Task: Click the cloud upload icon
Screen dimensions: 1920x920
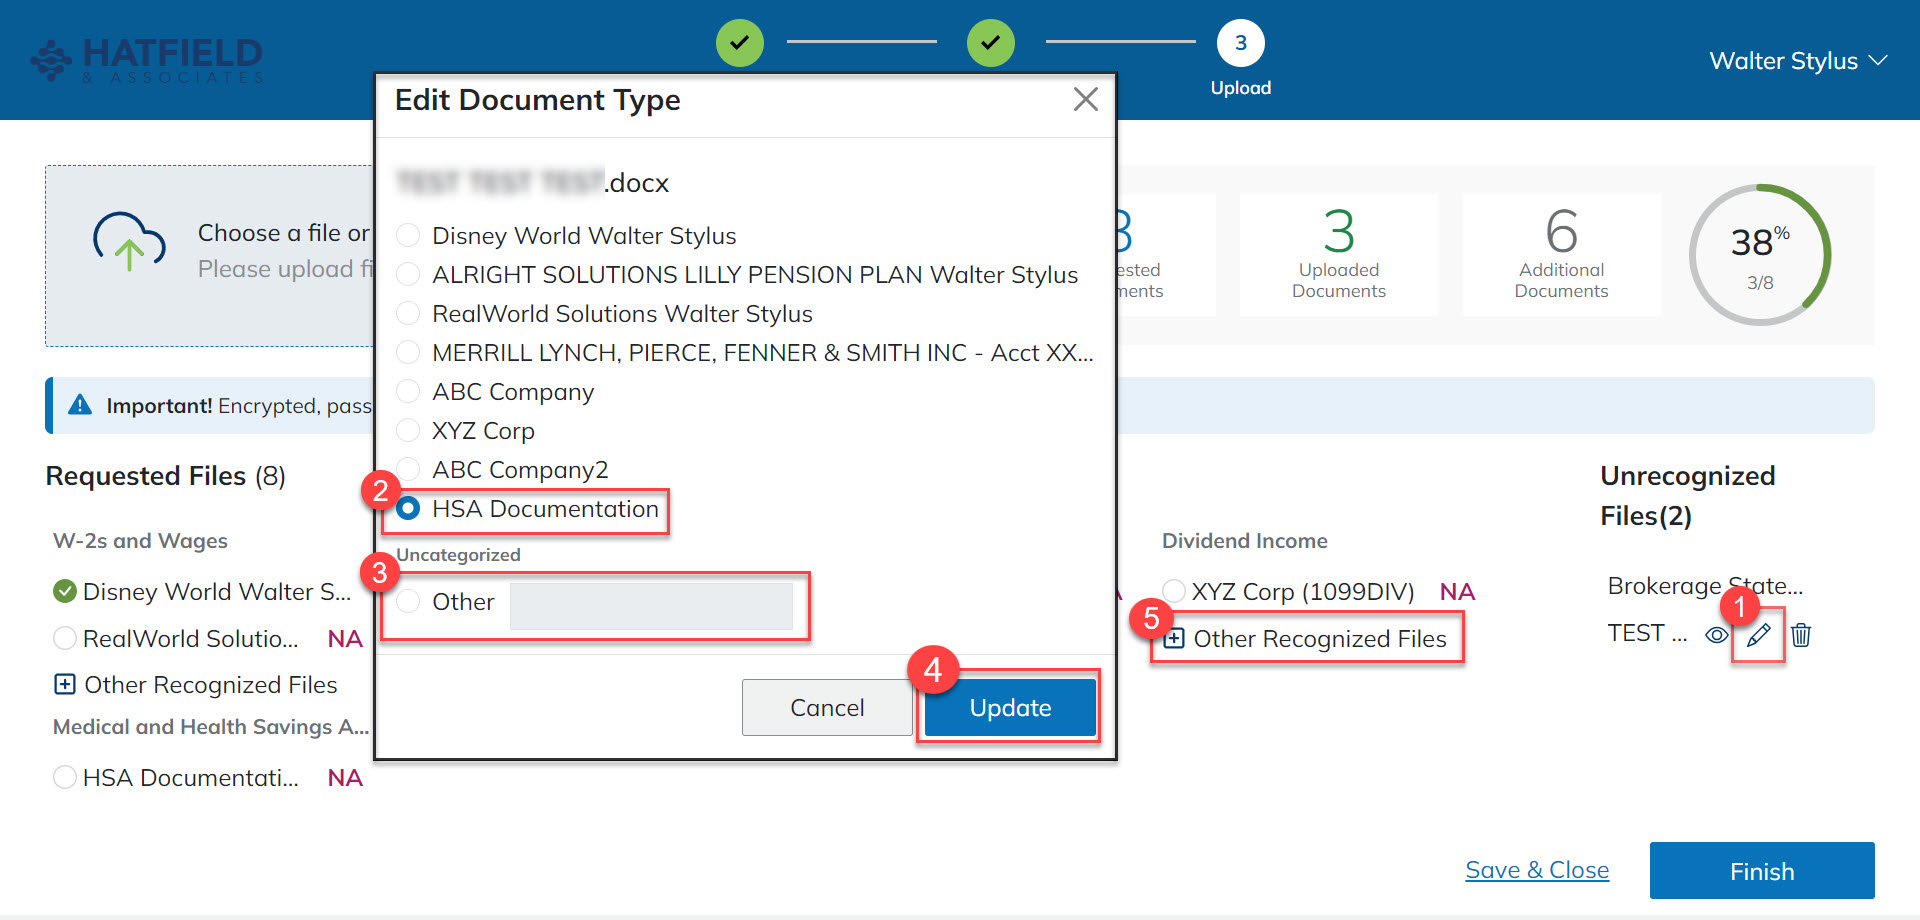Action: 129,241
